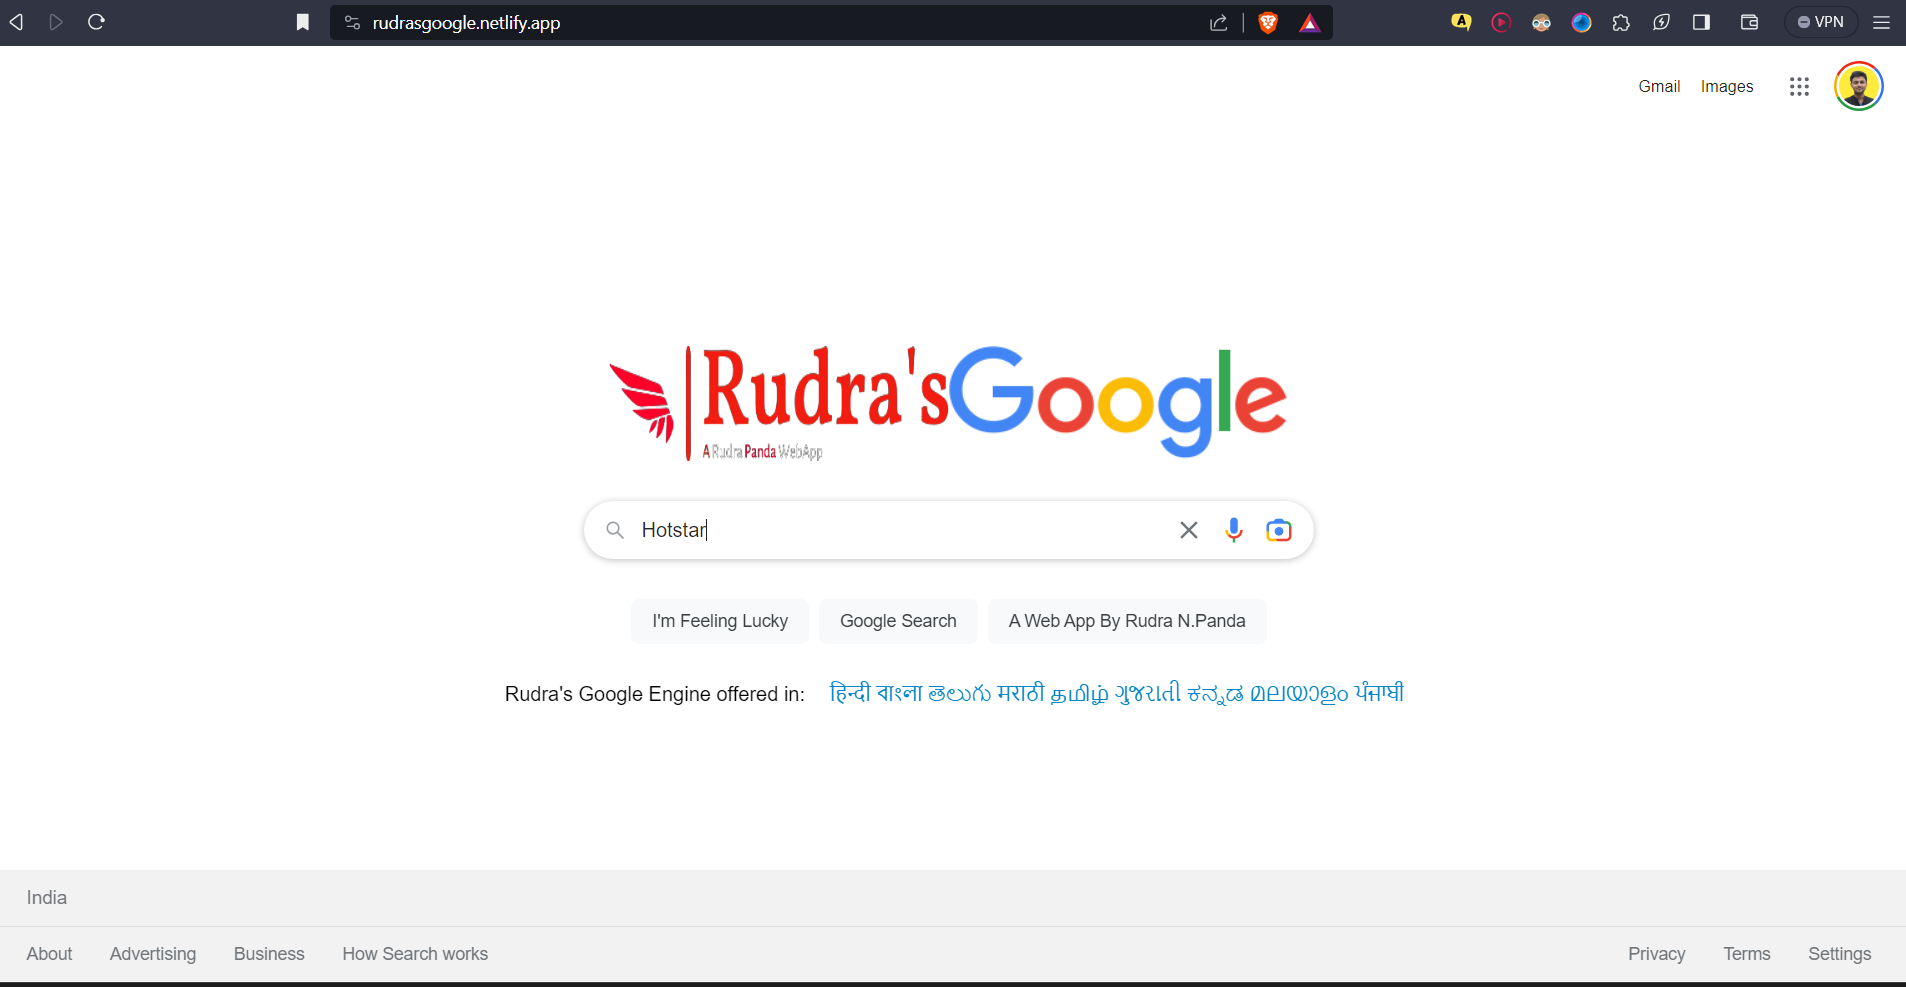View site information icon beside the URL
The width and height of the screenshot is (1906, 987).
[x=352, y=22]
